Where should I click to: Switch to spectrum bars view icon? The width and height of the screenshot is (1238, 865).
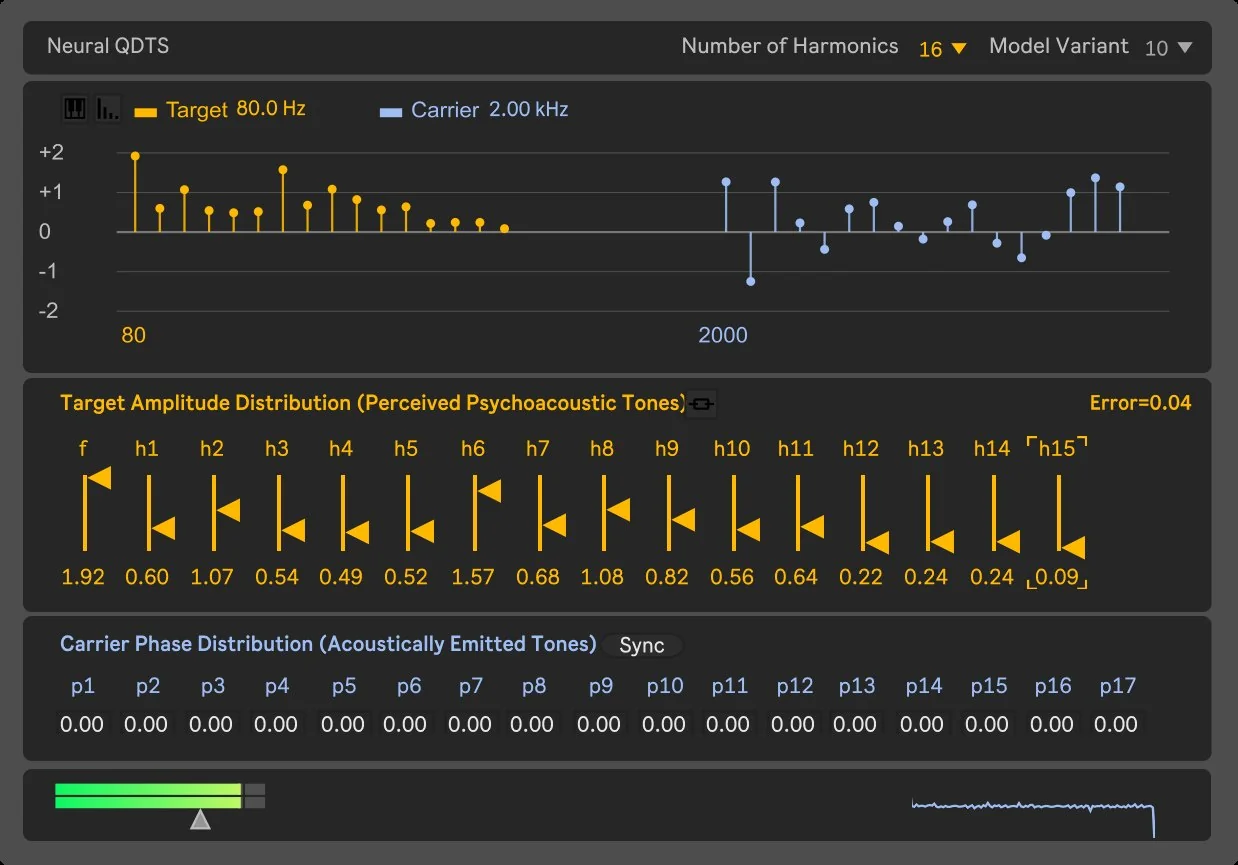tap(108, 109)
